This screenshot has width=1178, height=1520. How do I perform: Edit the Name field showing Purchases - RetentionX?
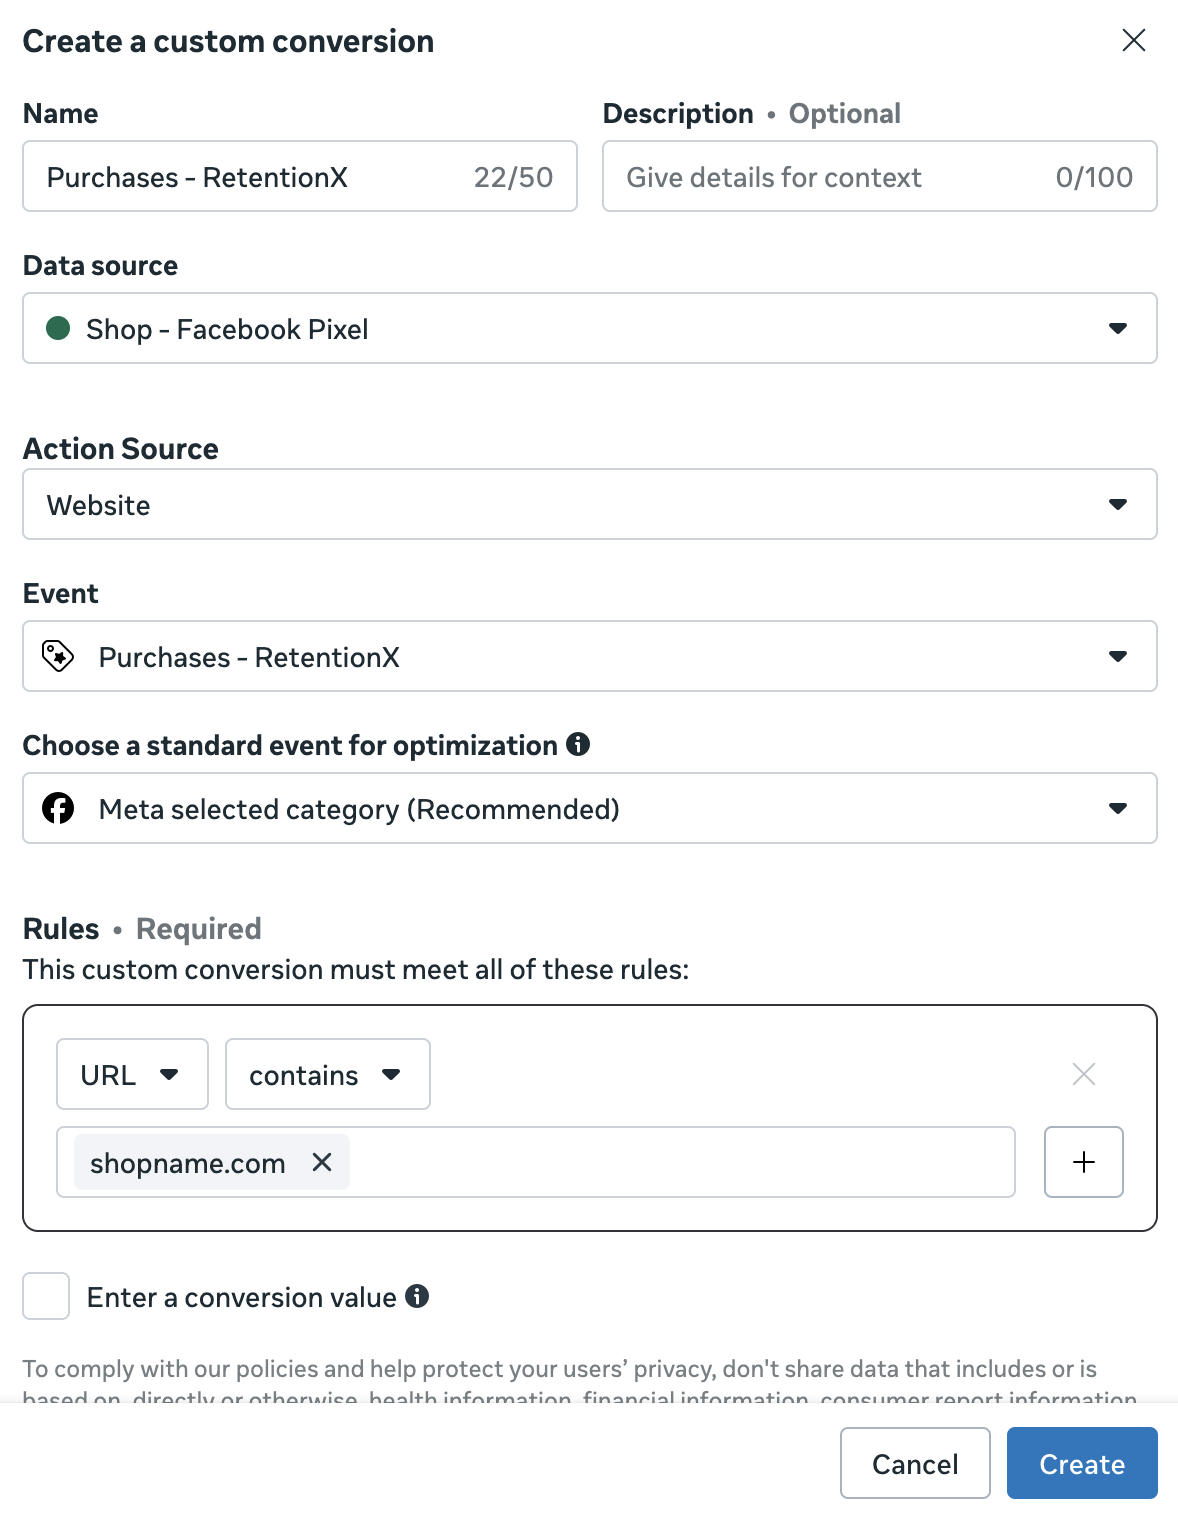click(x=250, y=177)
